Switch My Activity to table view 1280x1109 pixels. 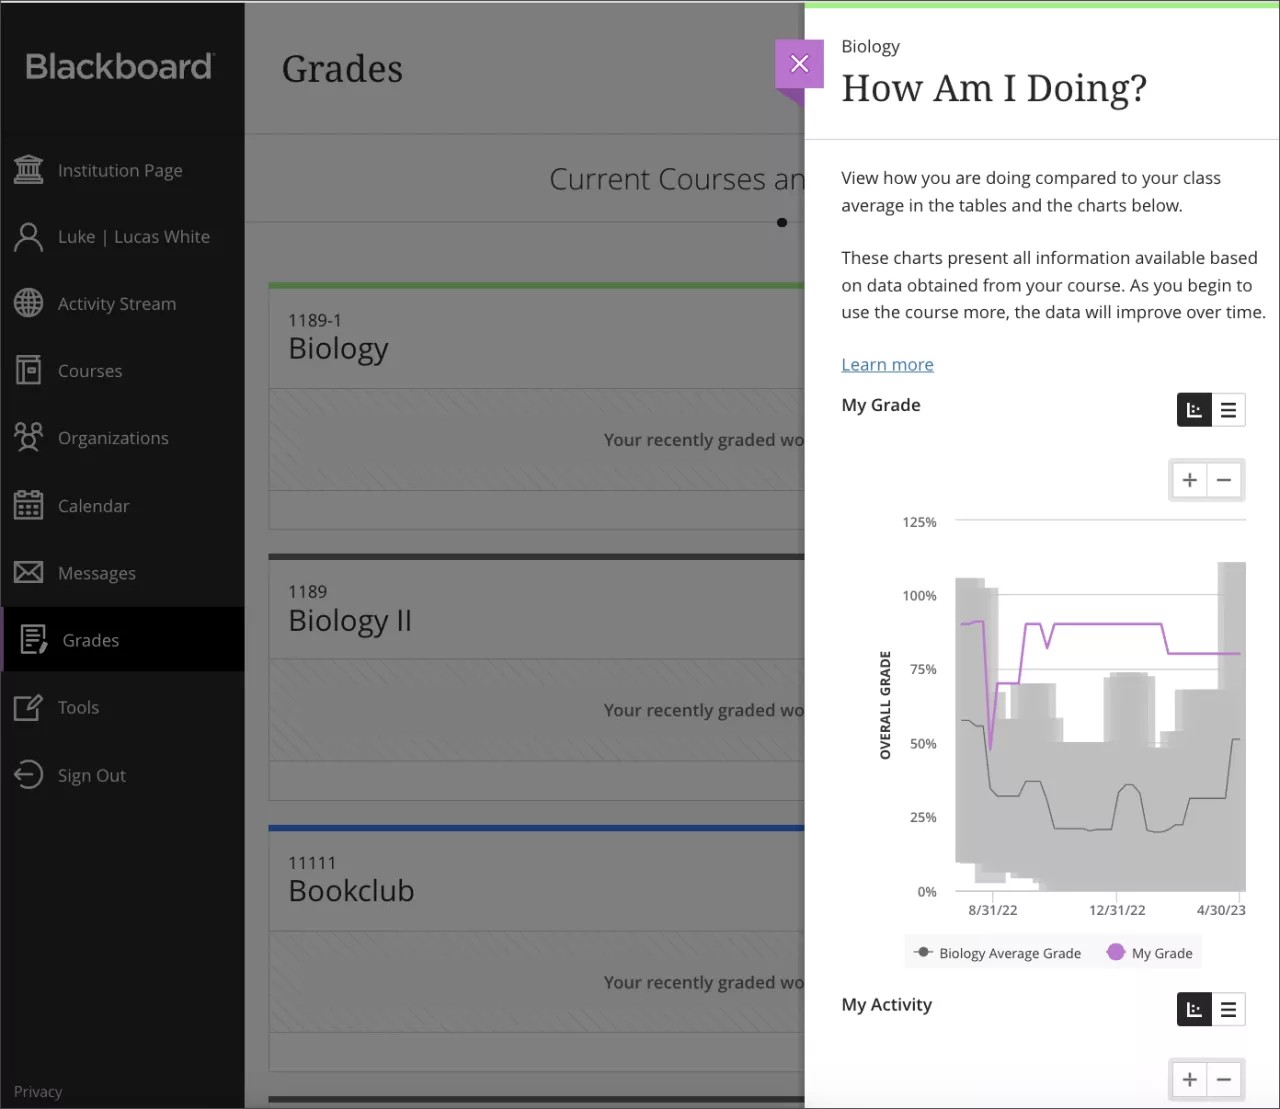[1228, 1009]
